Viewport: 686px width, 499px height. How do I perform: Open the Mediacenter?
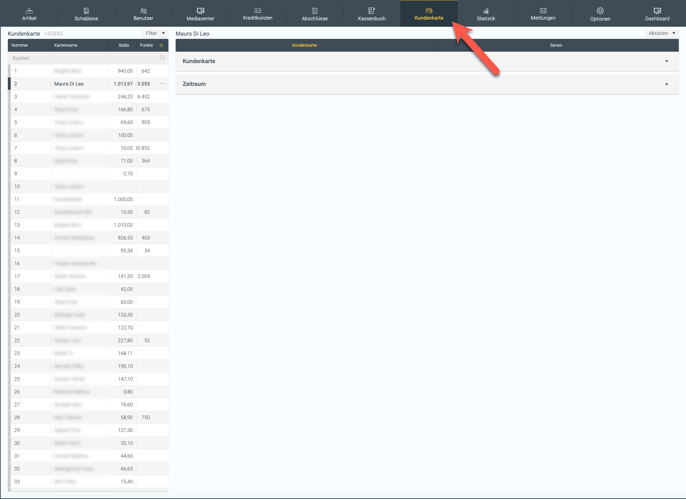pos(200,14)
